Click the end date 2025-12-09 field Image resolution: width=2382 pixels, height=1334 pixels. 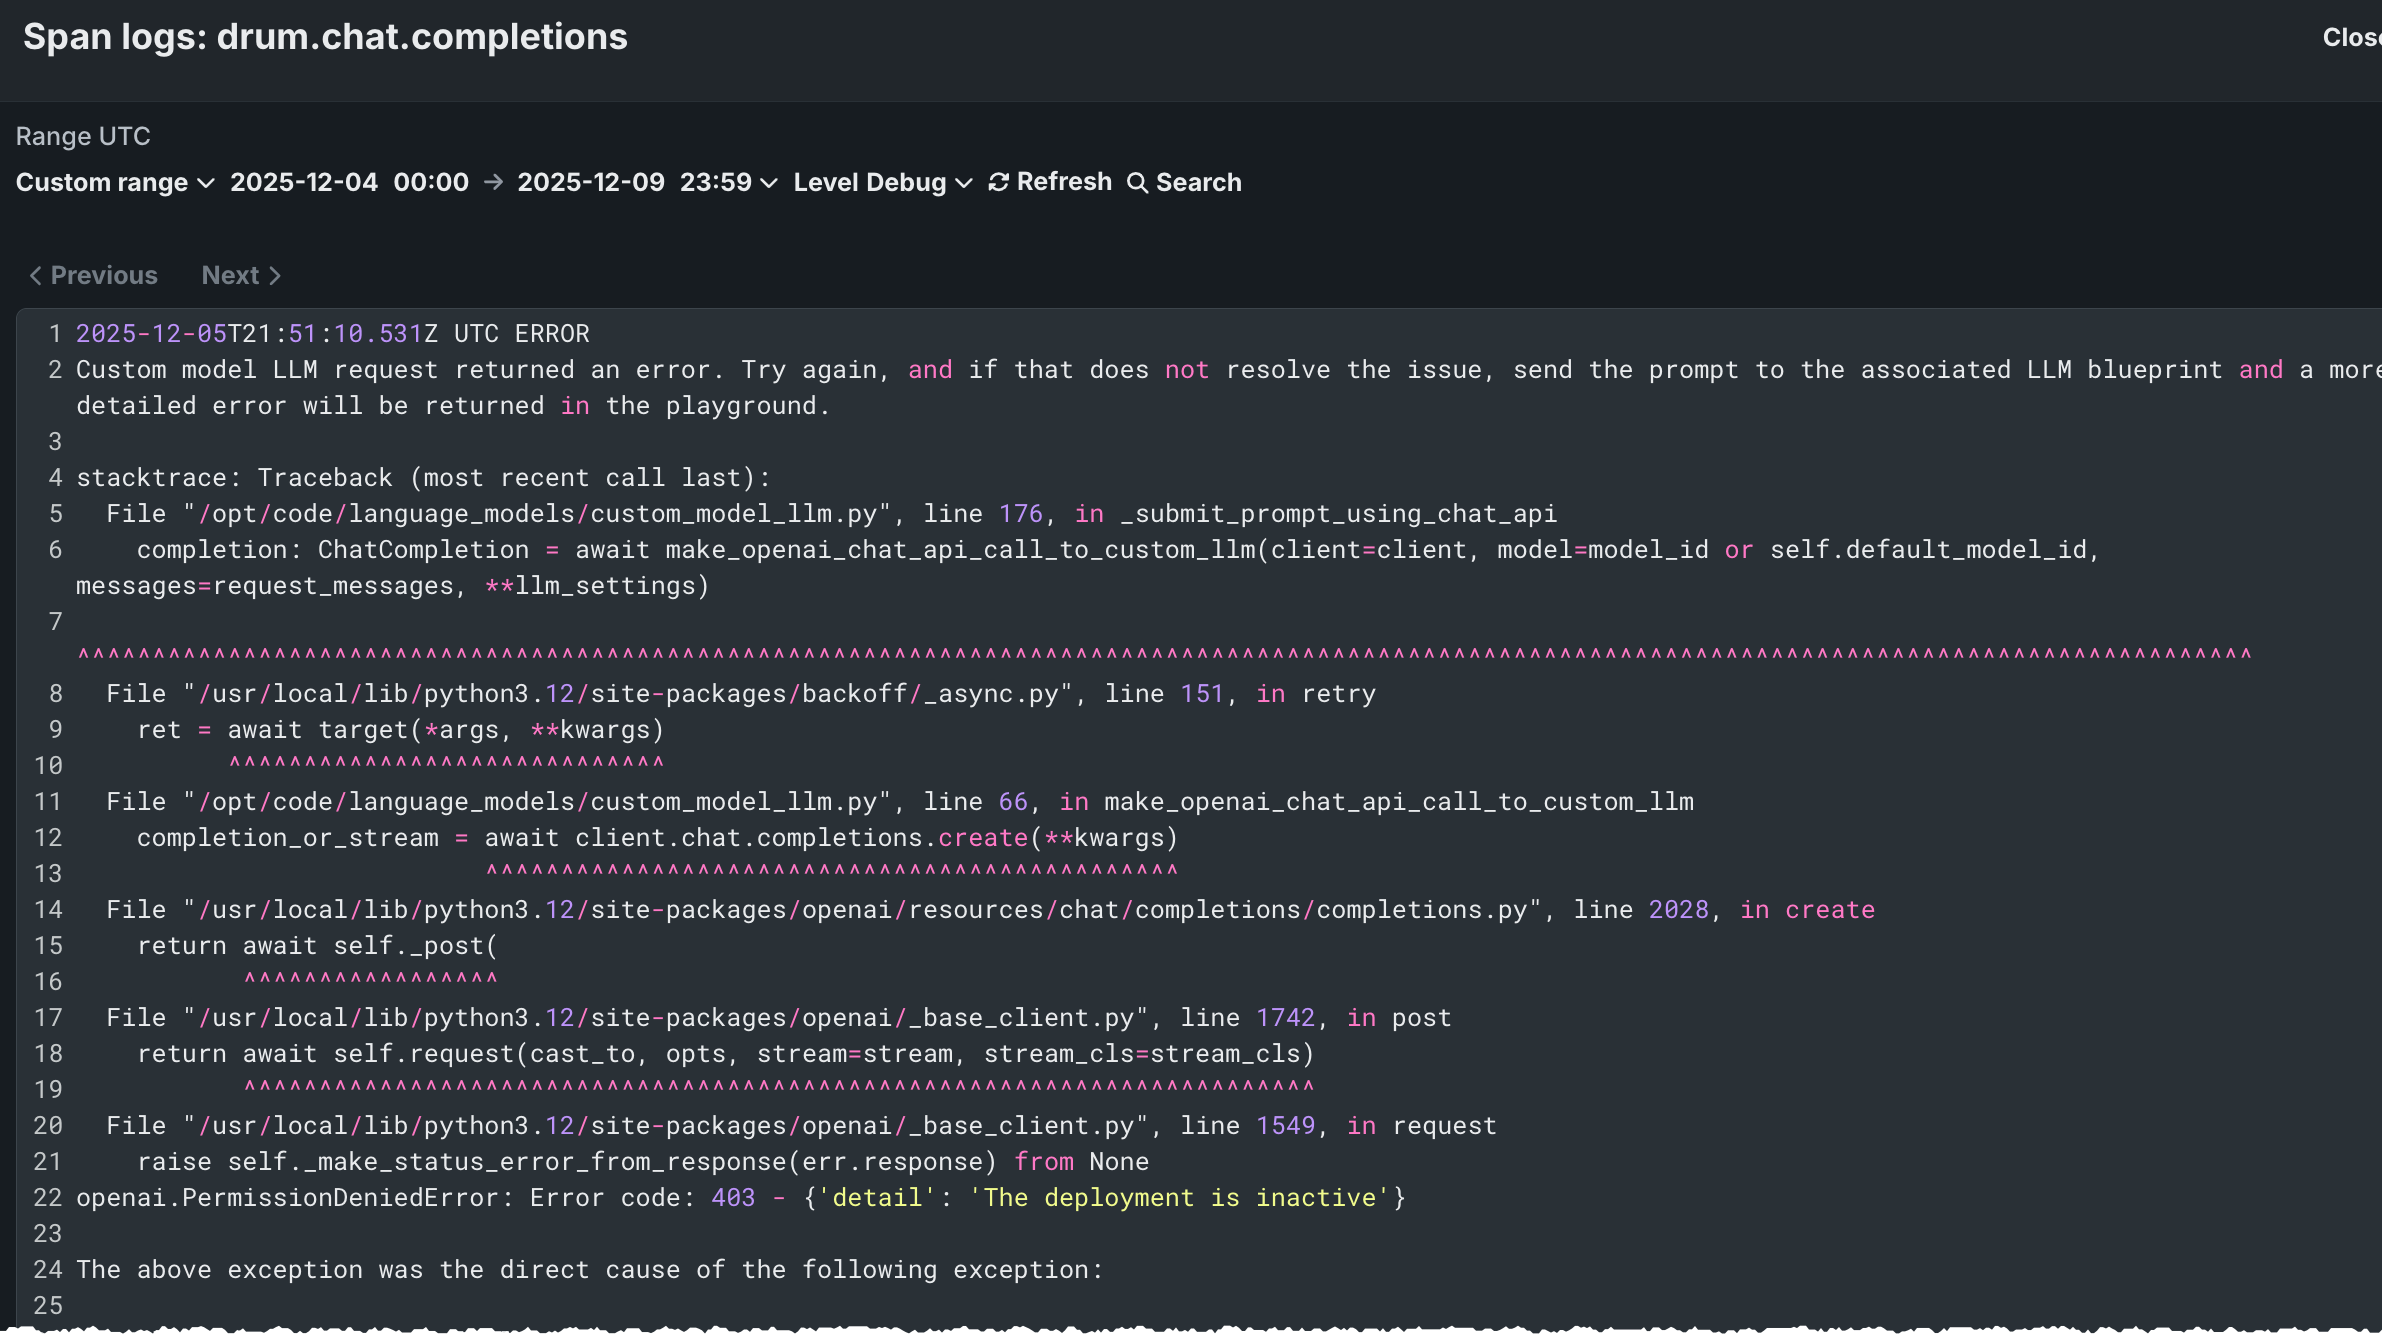pyautogui.click(x=591, y=182)
